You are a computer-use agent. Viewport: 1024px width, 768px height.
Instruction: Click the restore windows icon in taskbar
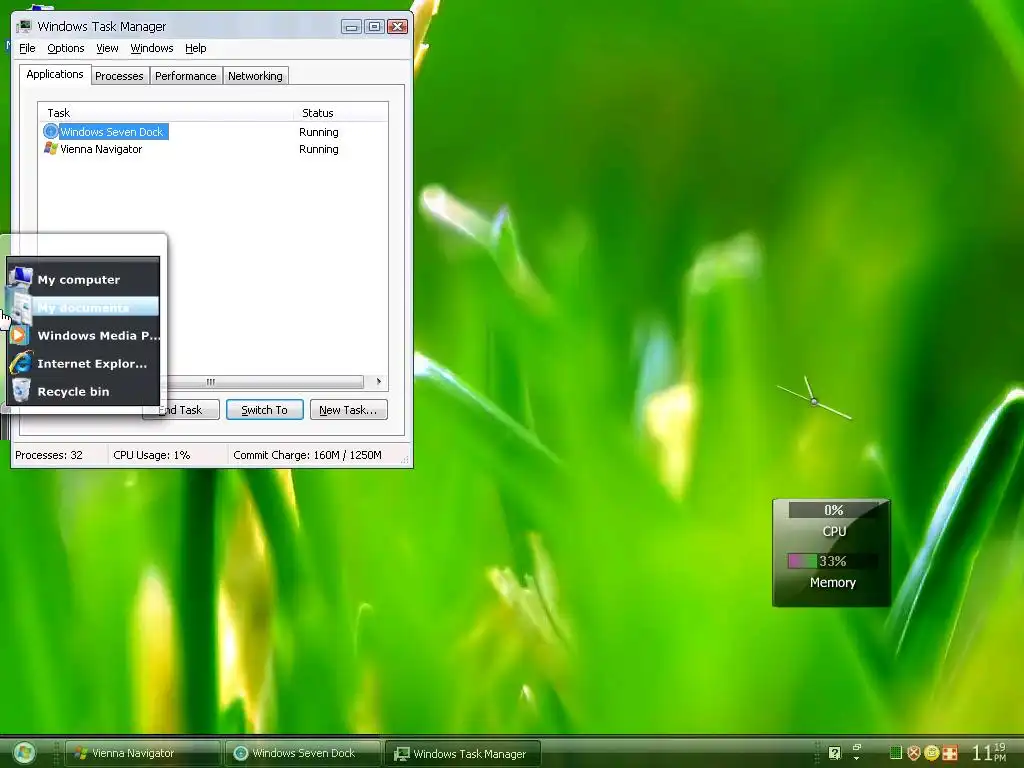(x=857, y=747)
